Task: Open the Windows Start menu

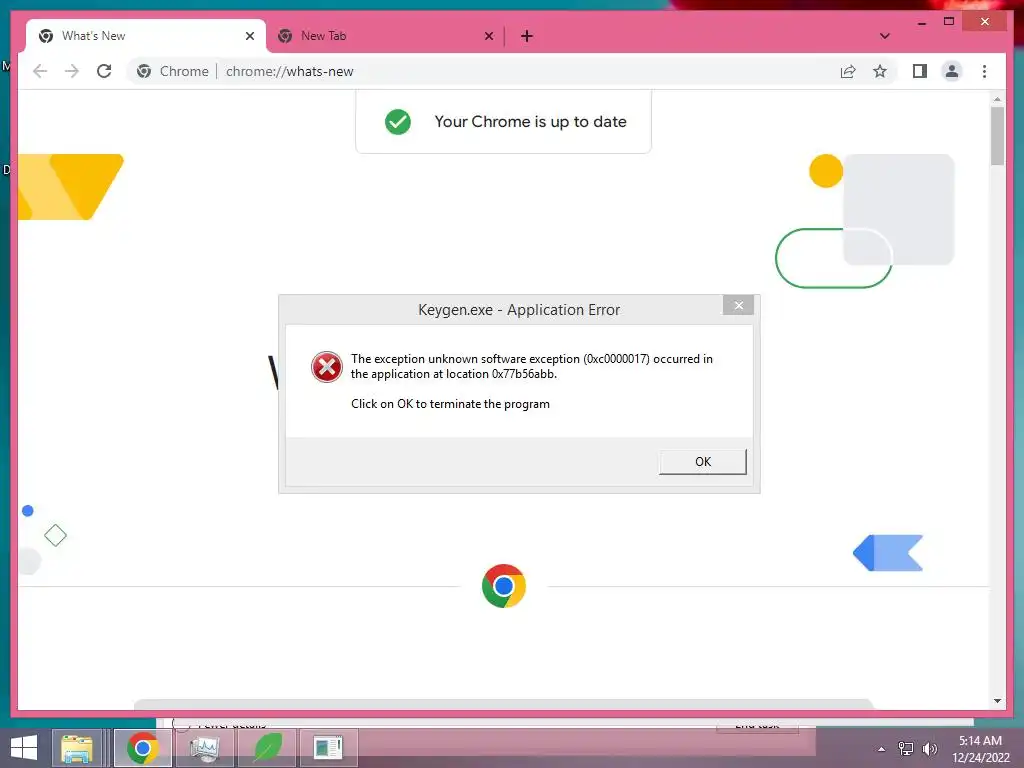Action: (x=24, y=748)
